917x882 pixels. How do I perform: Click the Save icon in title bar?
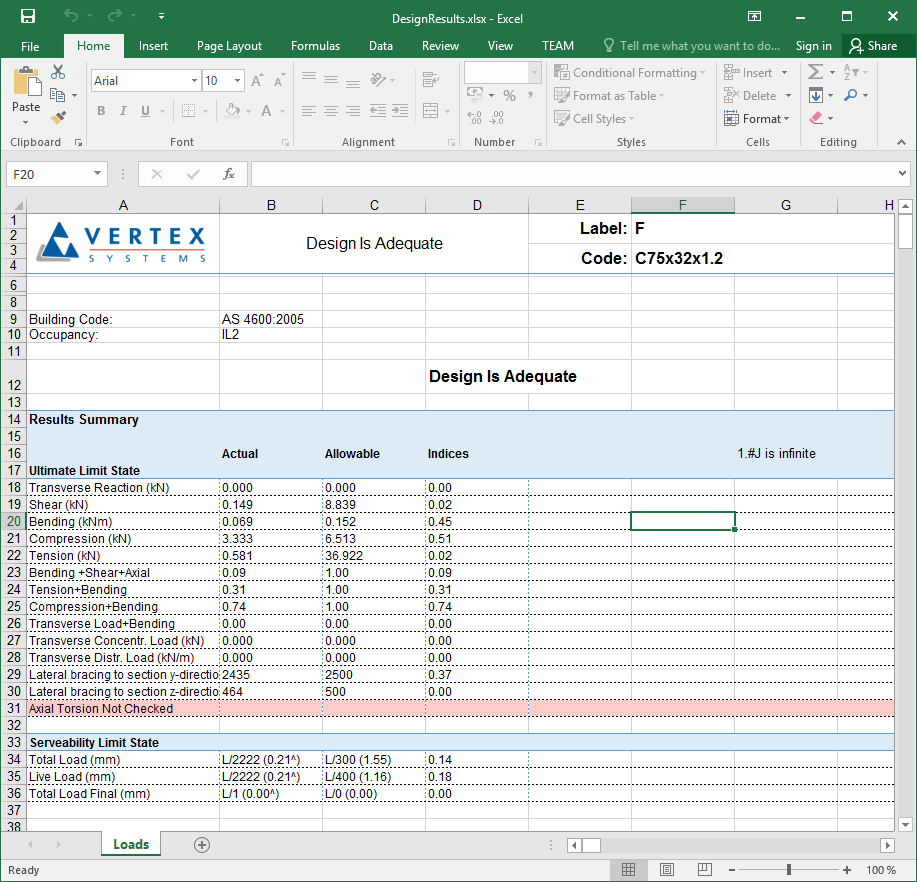[x=27, y=17]
